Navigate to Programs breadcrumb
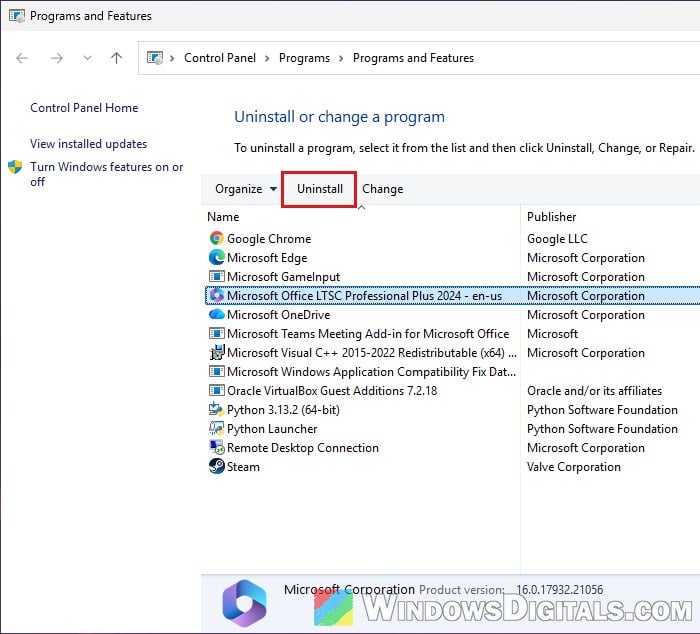The image size is (700, 634). (x=304, y=58)
